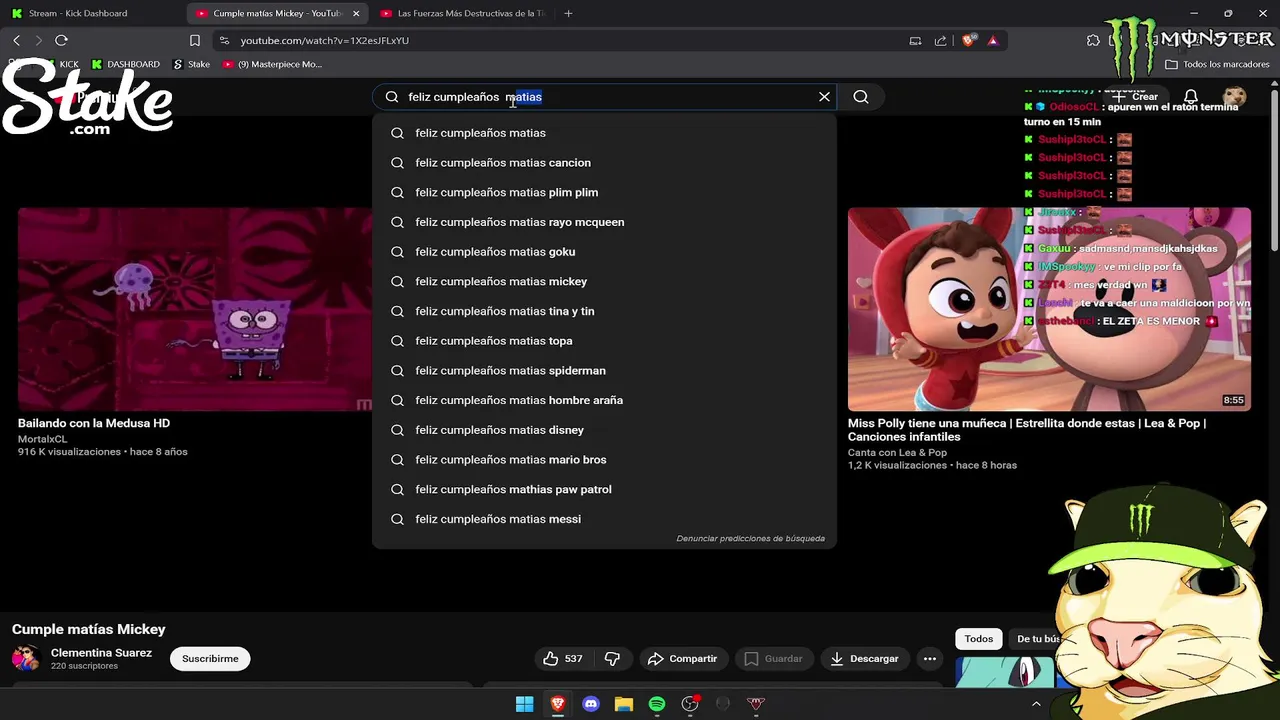Choose suggestion "feliz cumpleaños matias disney"

click(604, 430)
